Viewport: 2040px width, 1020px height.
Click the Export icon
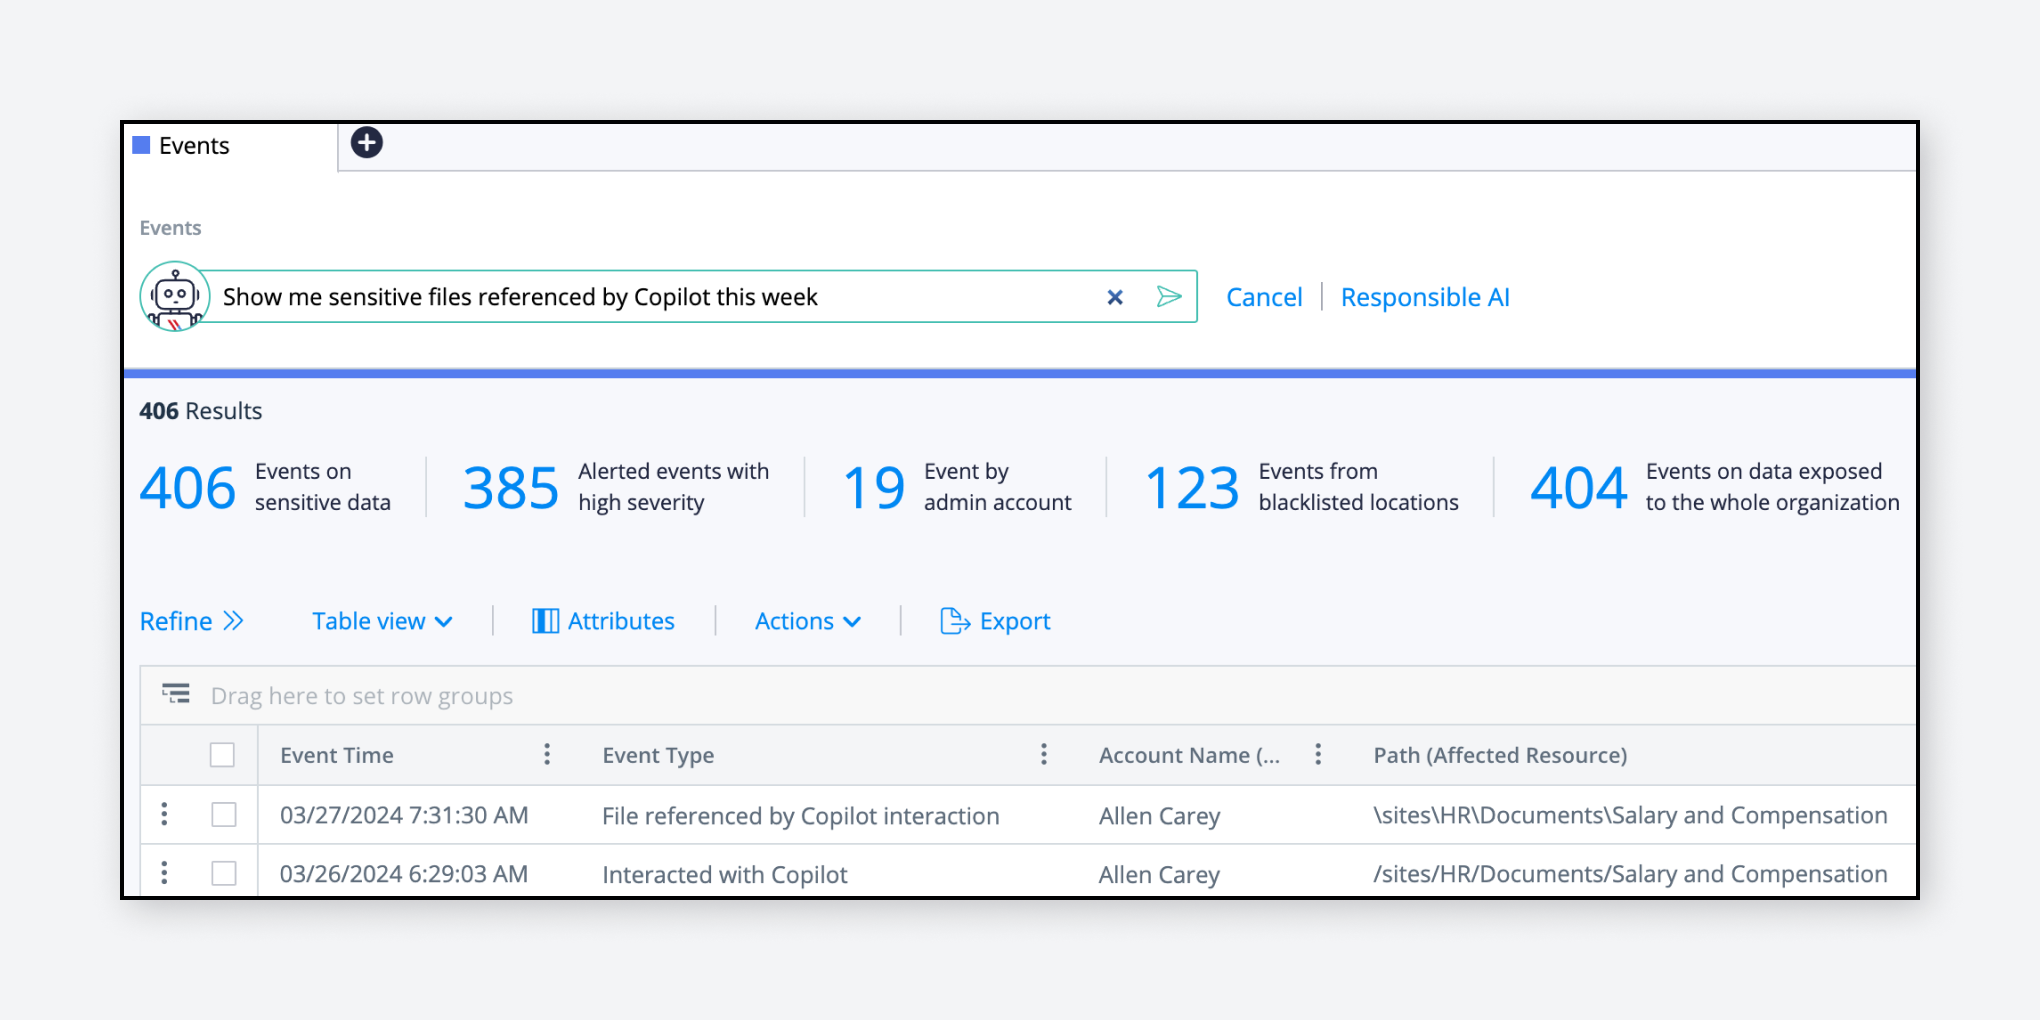[956, 620]
